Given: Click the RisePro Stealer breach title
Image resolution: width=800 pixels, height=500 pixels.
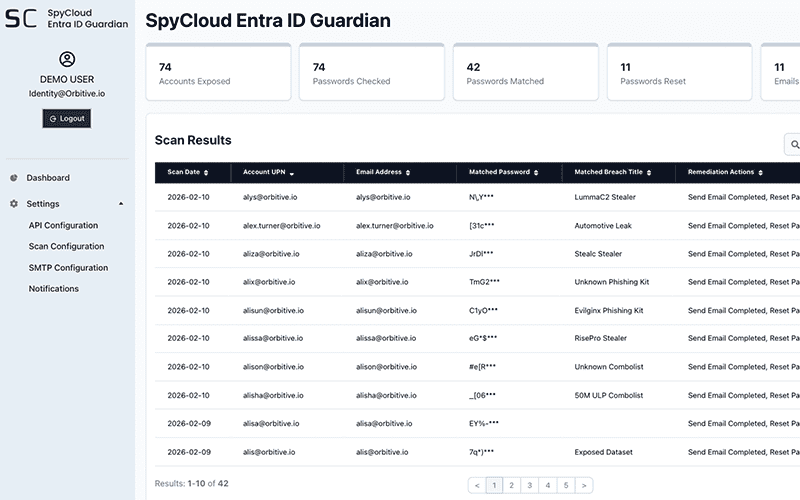Looking at the screenshot, I should click(601, 338).
